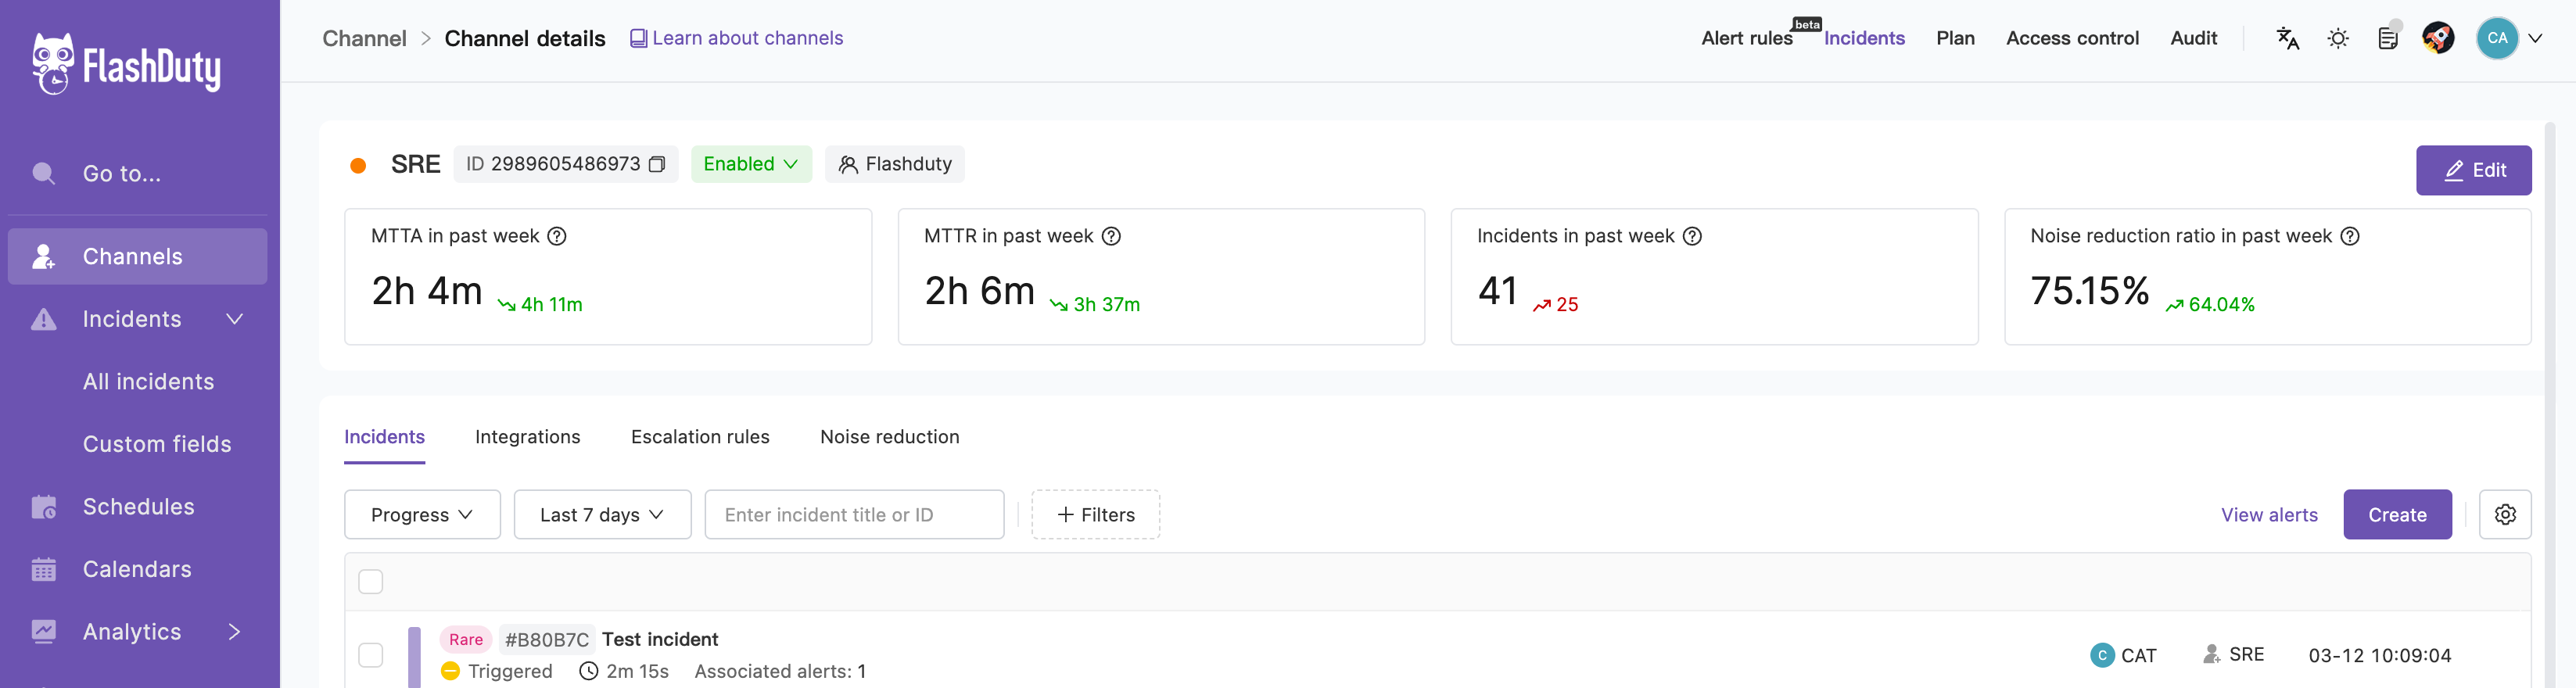2576x688 pixels.
Task: Switch to the Noise reduction tab
Action: coord(889,437)
